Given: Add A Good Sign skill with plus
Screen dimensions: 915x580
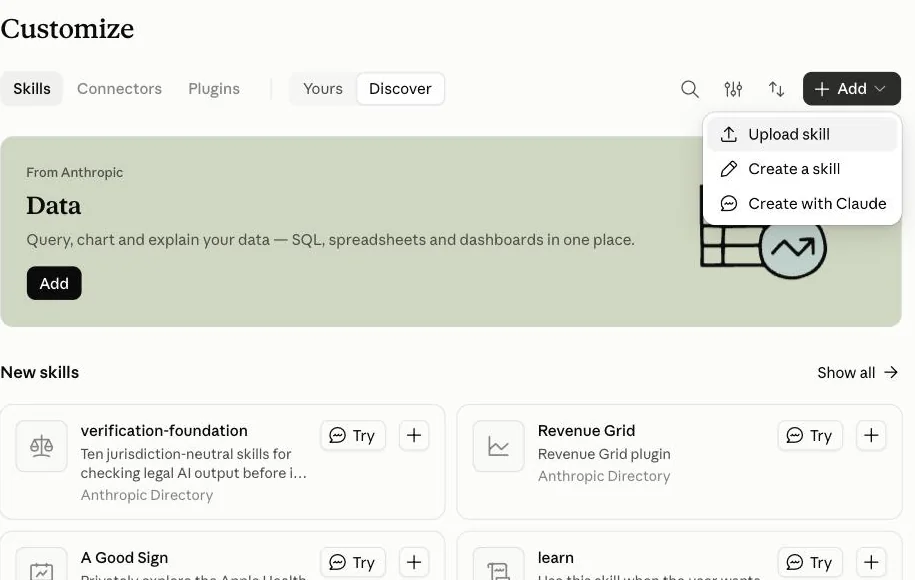Looking at the screenshot, I should 414,562.
